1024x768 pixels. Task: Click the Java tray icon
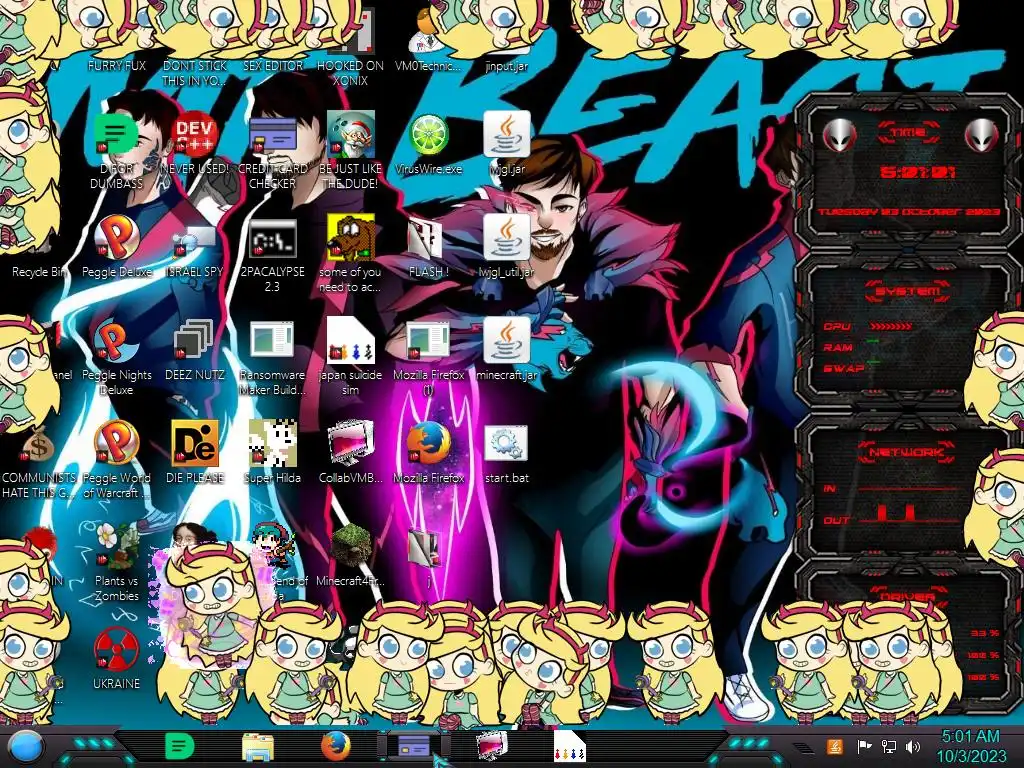click(835, 746)
